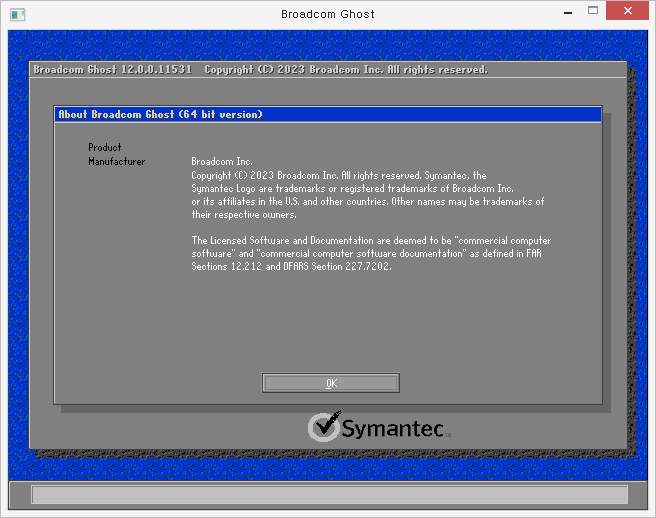Click the 'software" and "commercial computer software documentation"' line
This screenshot has height=518, width=656.
(x=366, y=253)
